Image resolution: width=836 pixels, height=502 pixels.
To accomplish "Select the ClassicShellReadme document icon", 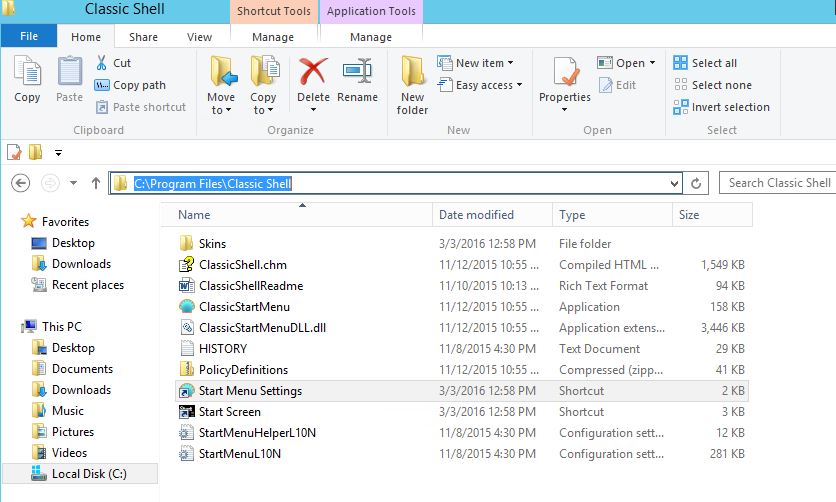I will tap(187, 286).
